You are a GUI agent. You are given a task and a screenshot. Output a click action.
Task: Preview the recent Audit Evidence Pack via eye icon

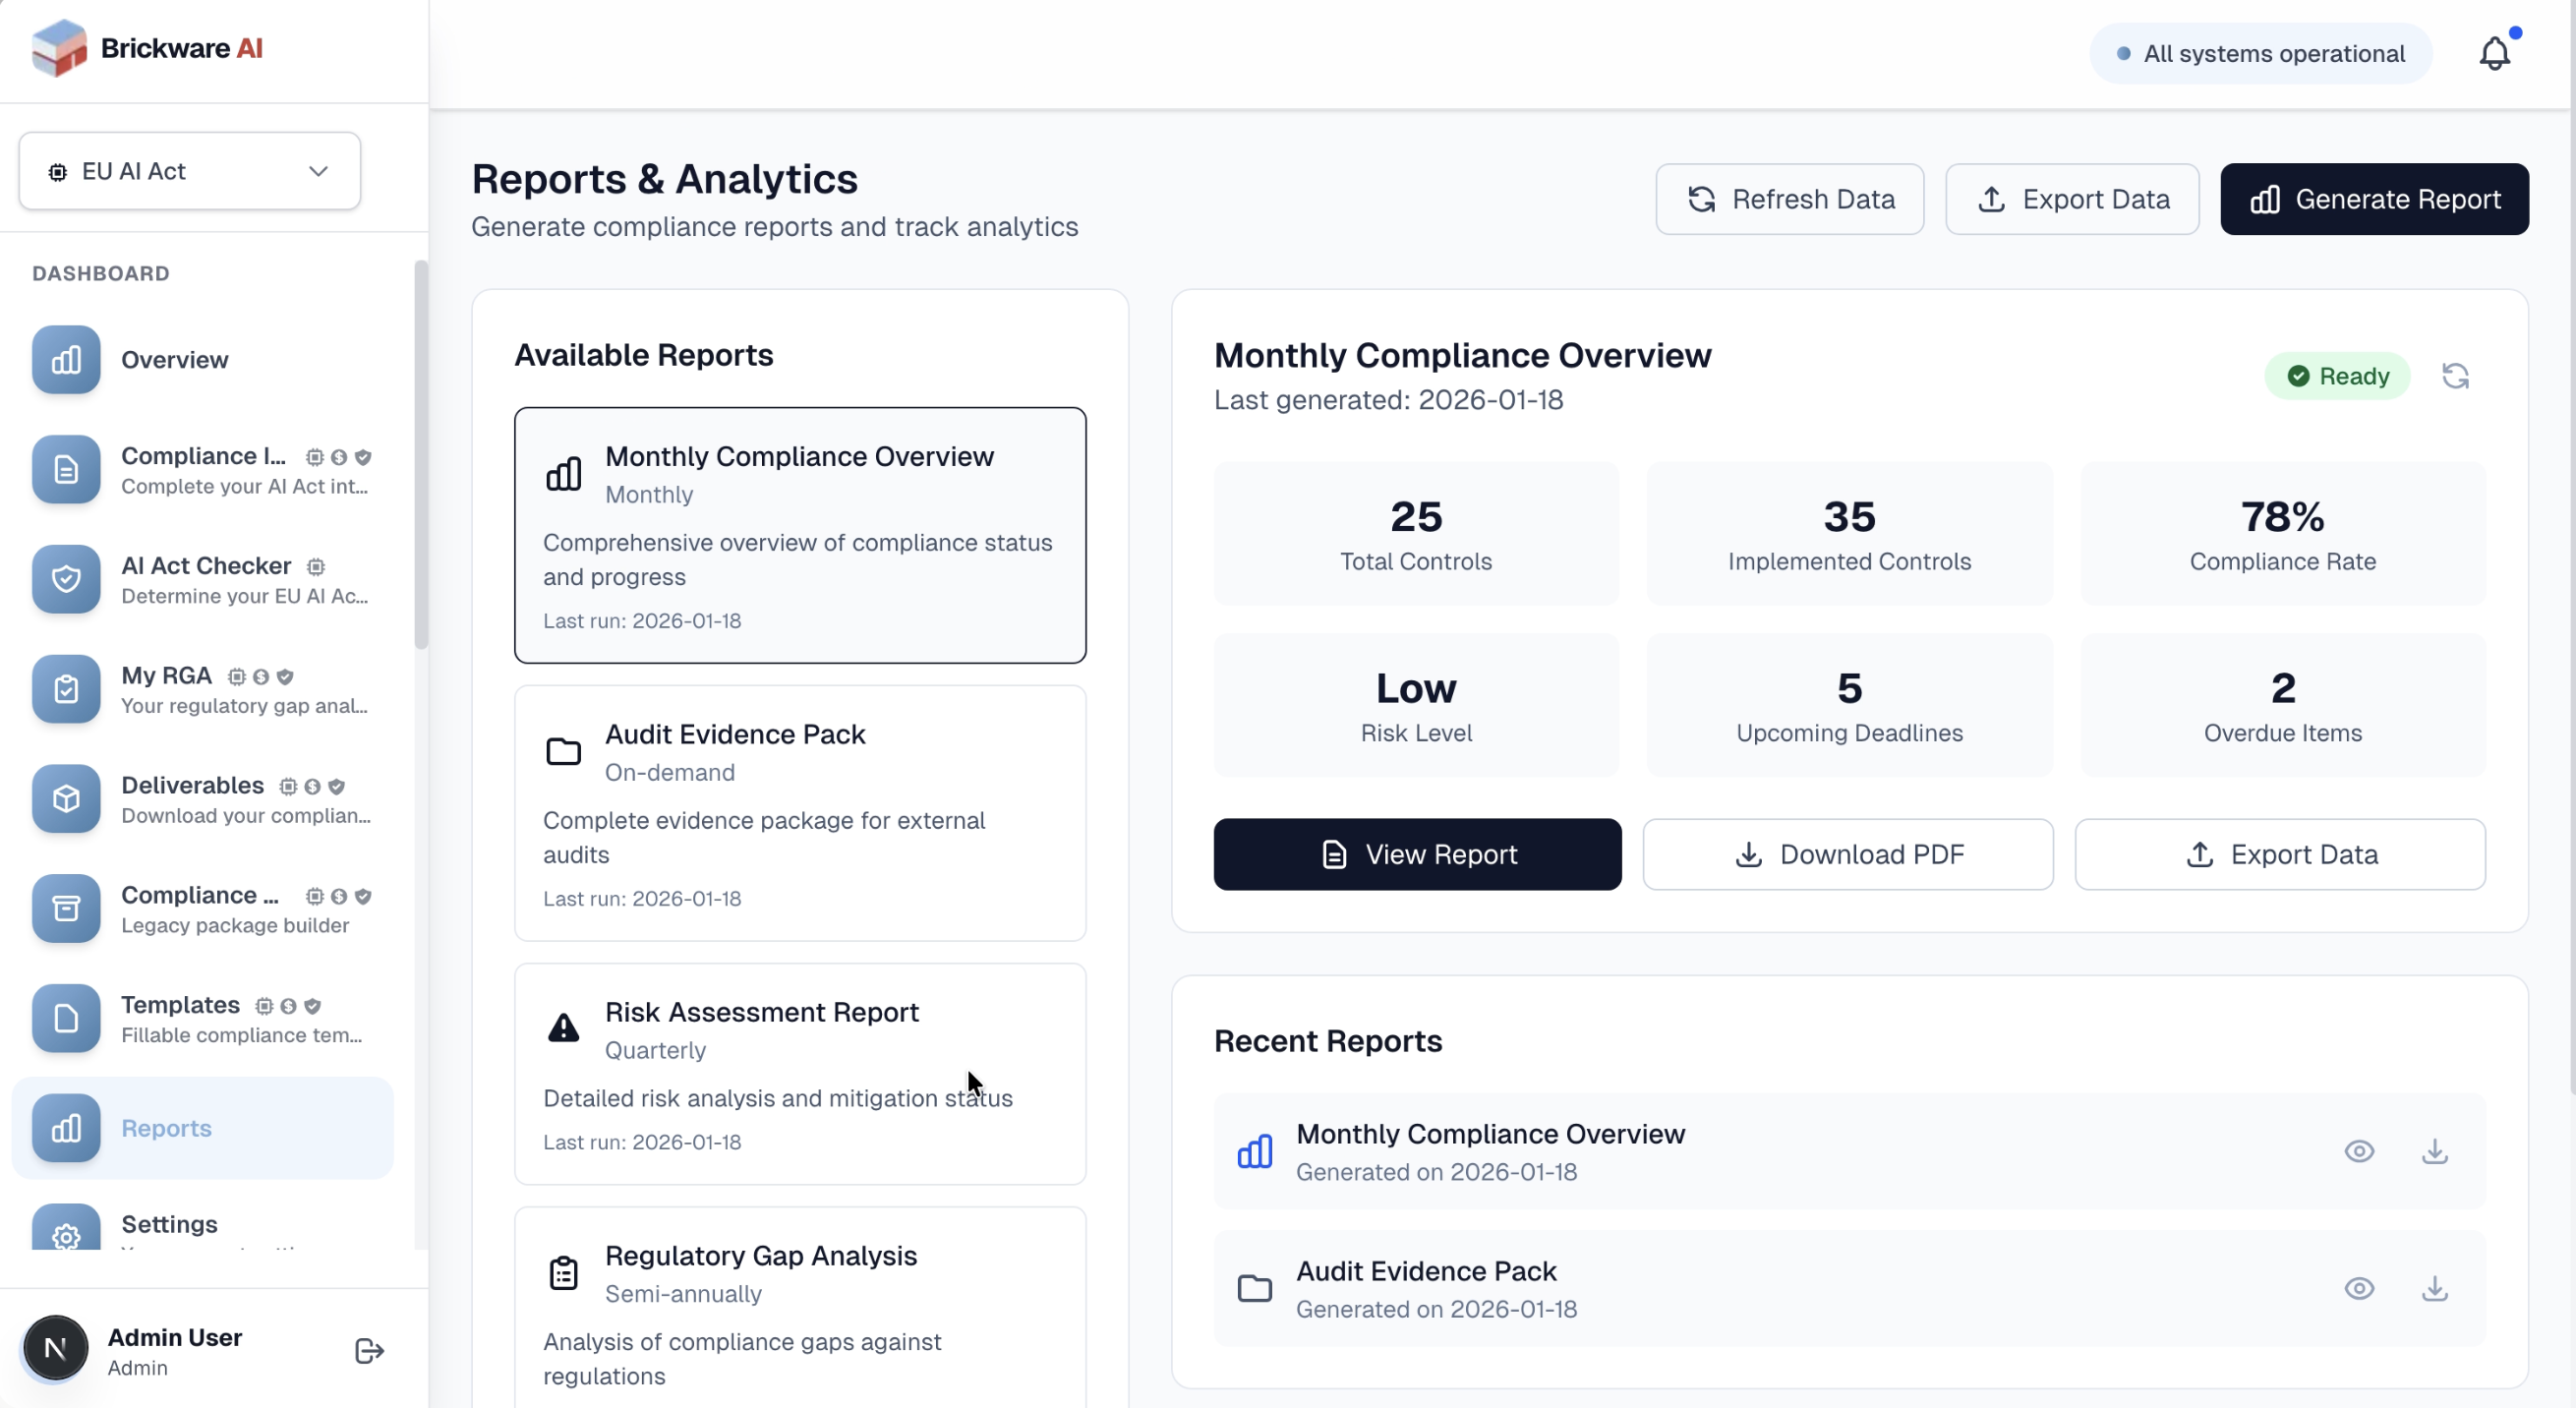(x=2358, y=1288)
